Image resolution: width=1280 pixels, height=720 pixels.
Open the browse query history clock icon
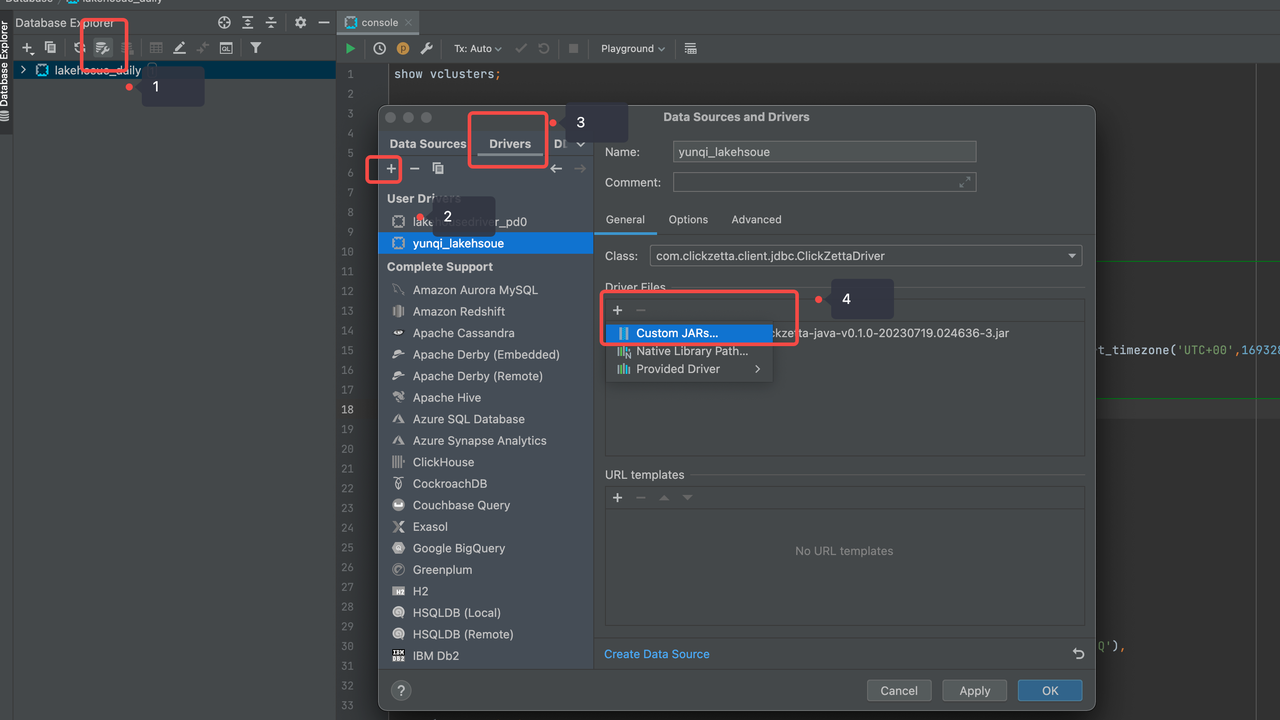pos(380,48)
